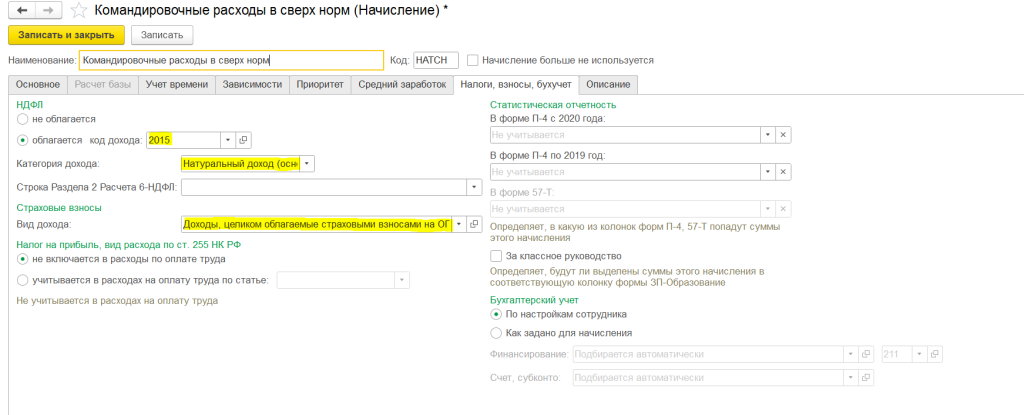
Task: Open the 'Описание' tab
Action: pyautogui.click(x=607, y=85)
